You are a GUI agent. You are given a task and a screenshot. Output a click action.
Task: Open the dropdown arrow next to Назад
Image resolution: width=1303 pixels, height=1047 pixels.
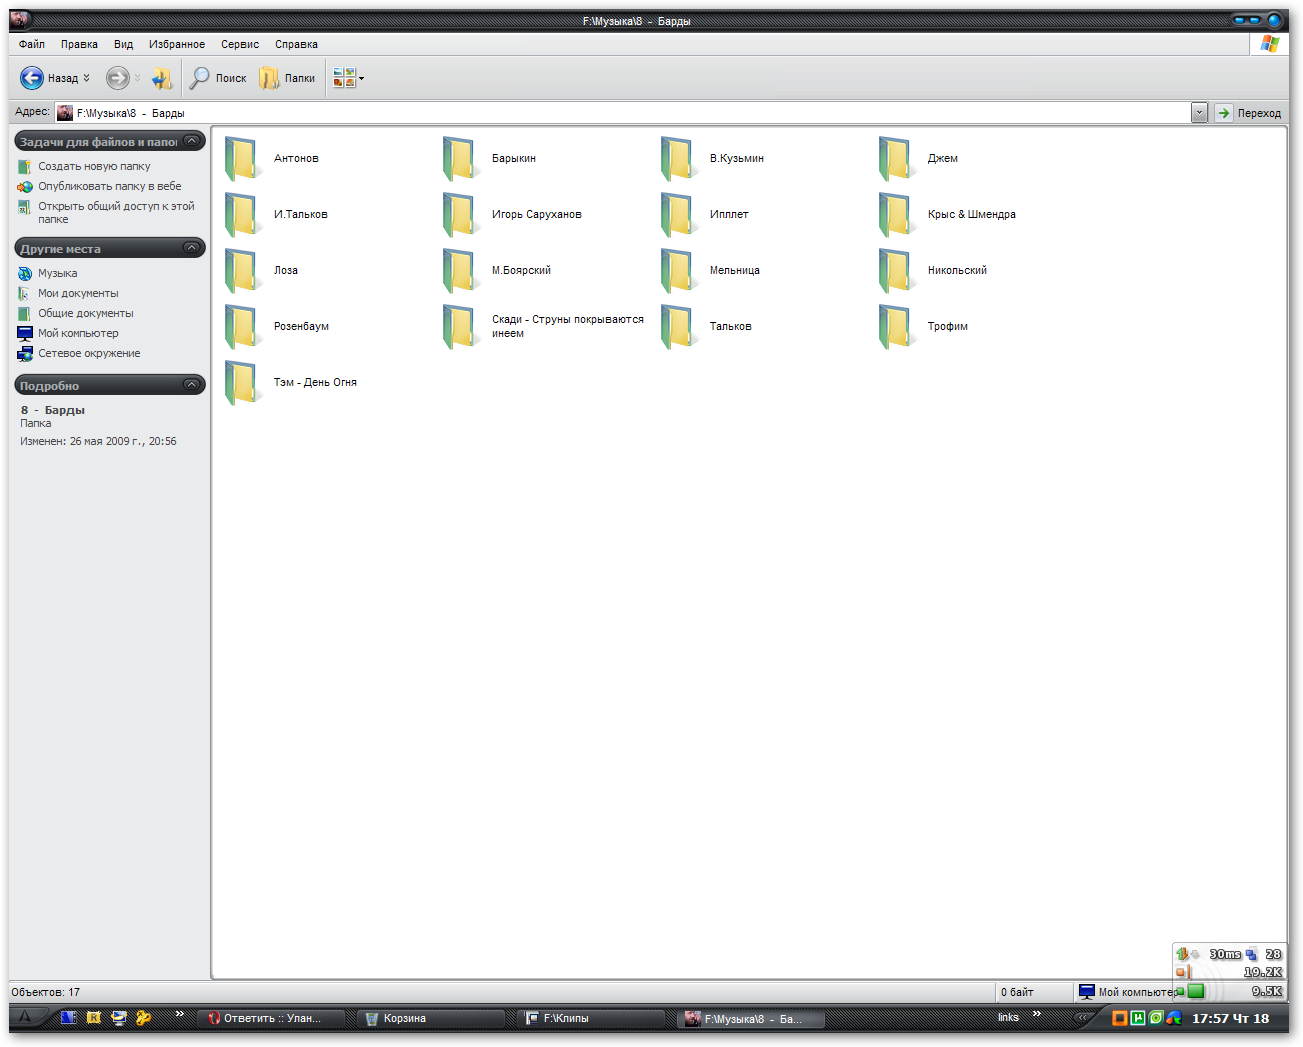point(87,78)
